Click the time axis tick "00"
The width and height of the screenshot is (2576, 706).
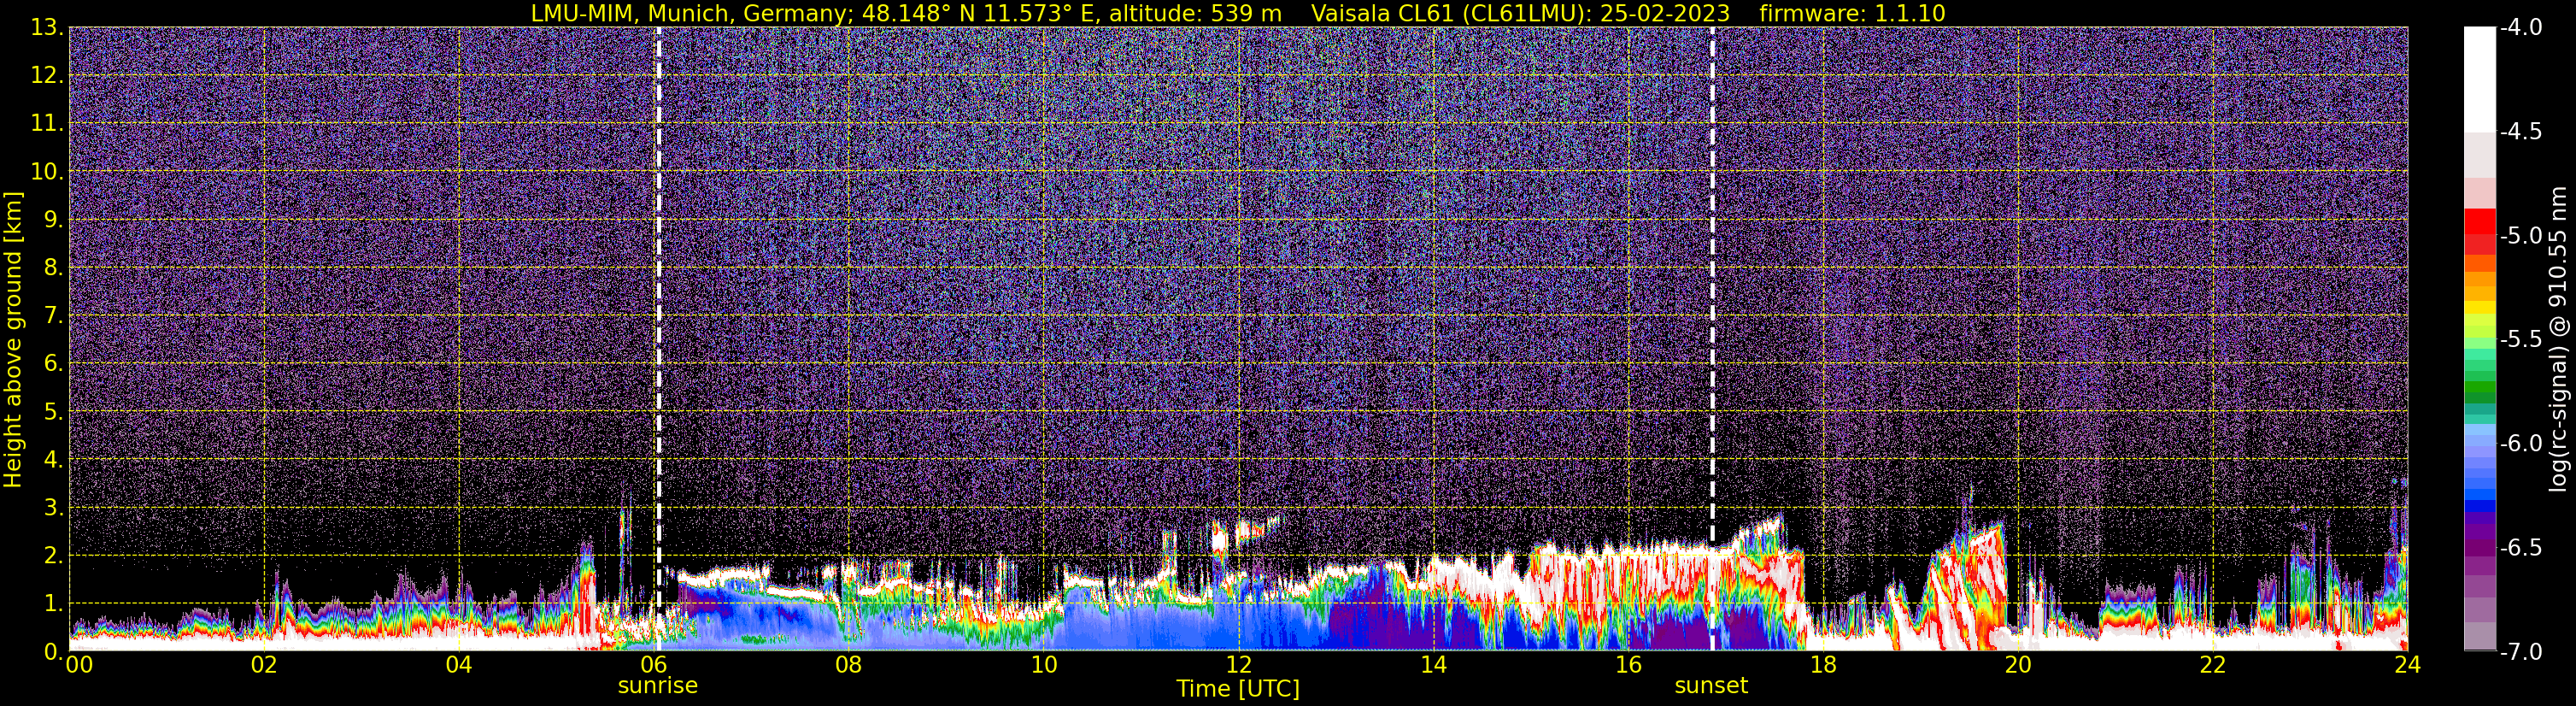[x=77, y=665]
